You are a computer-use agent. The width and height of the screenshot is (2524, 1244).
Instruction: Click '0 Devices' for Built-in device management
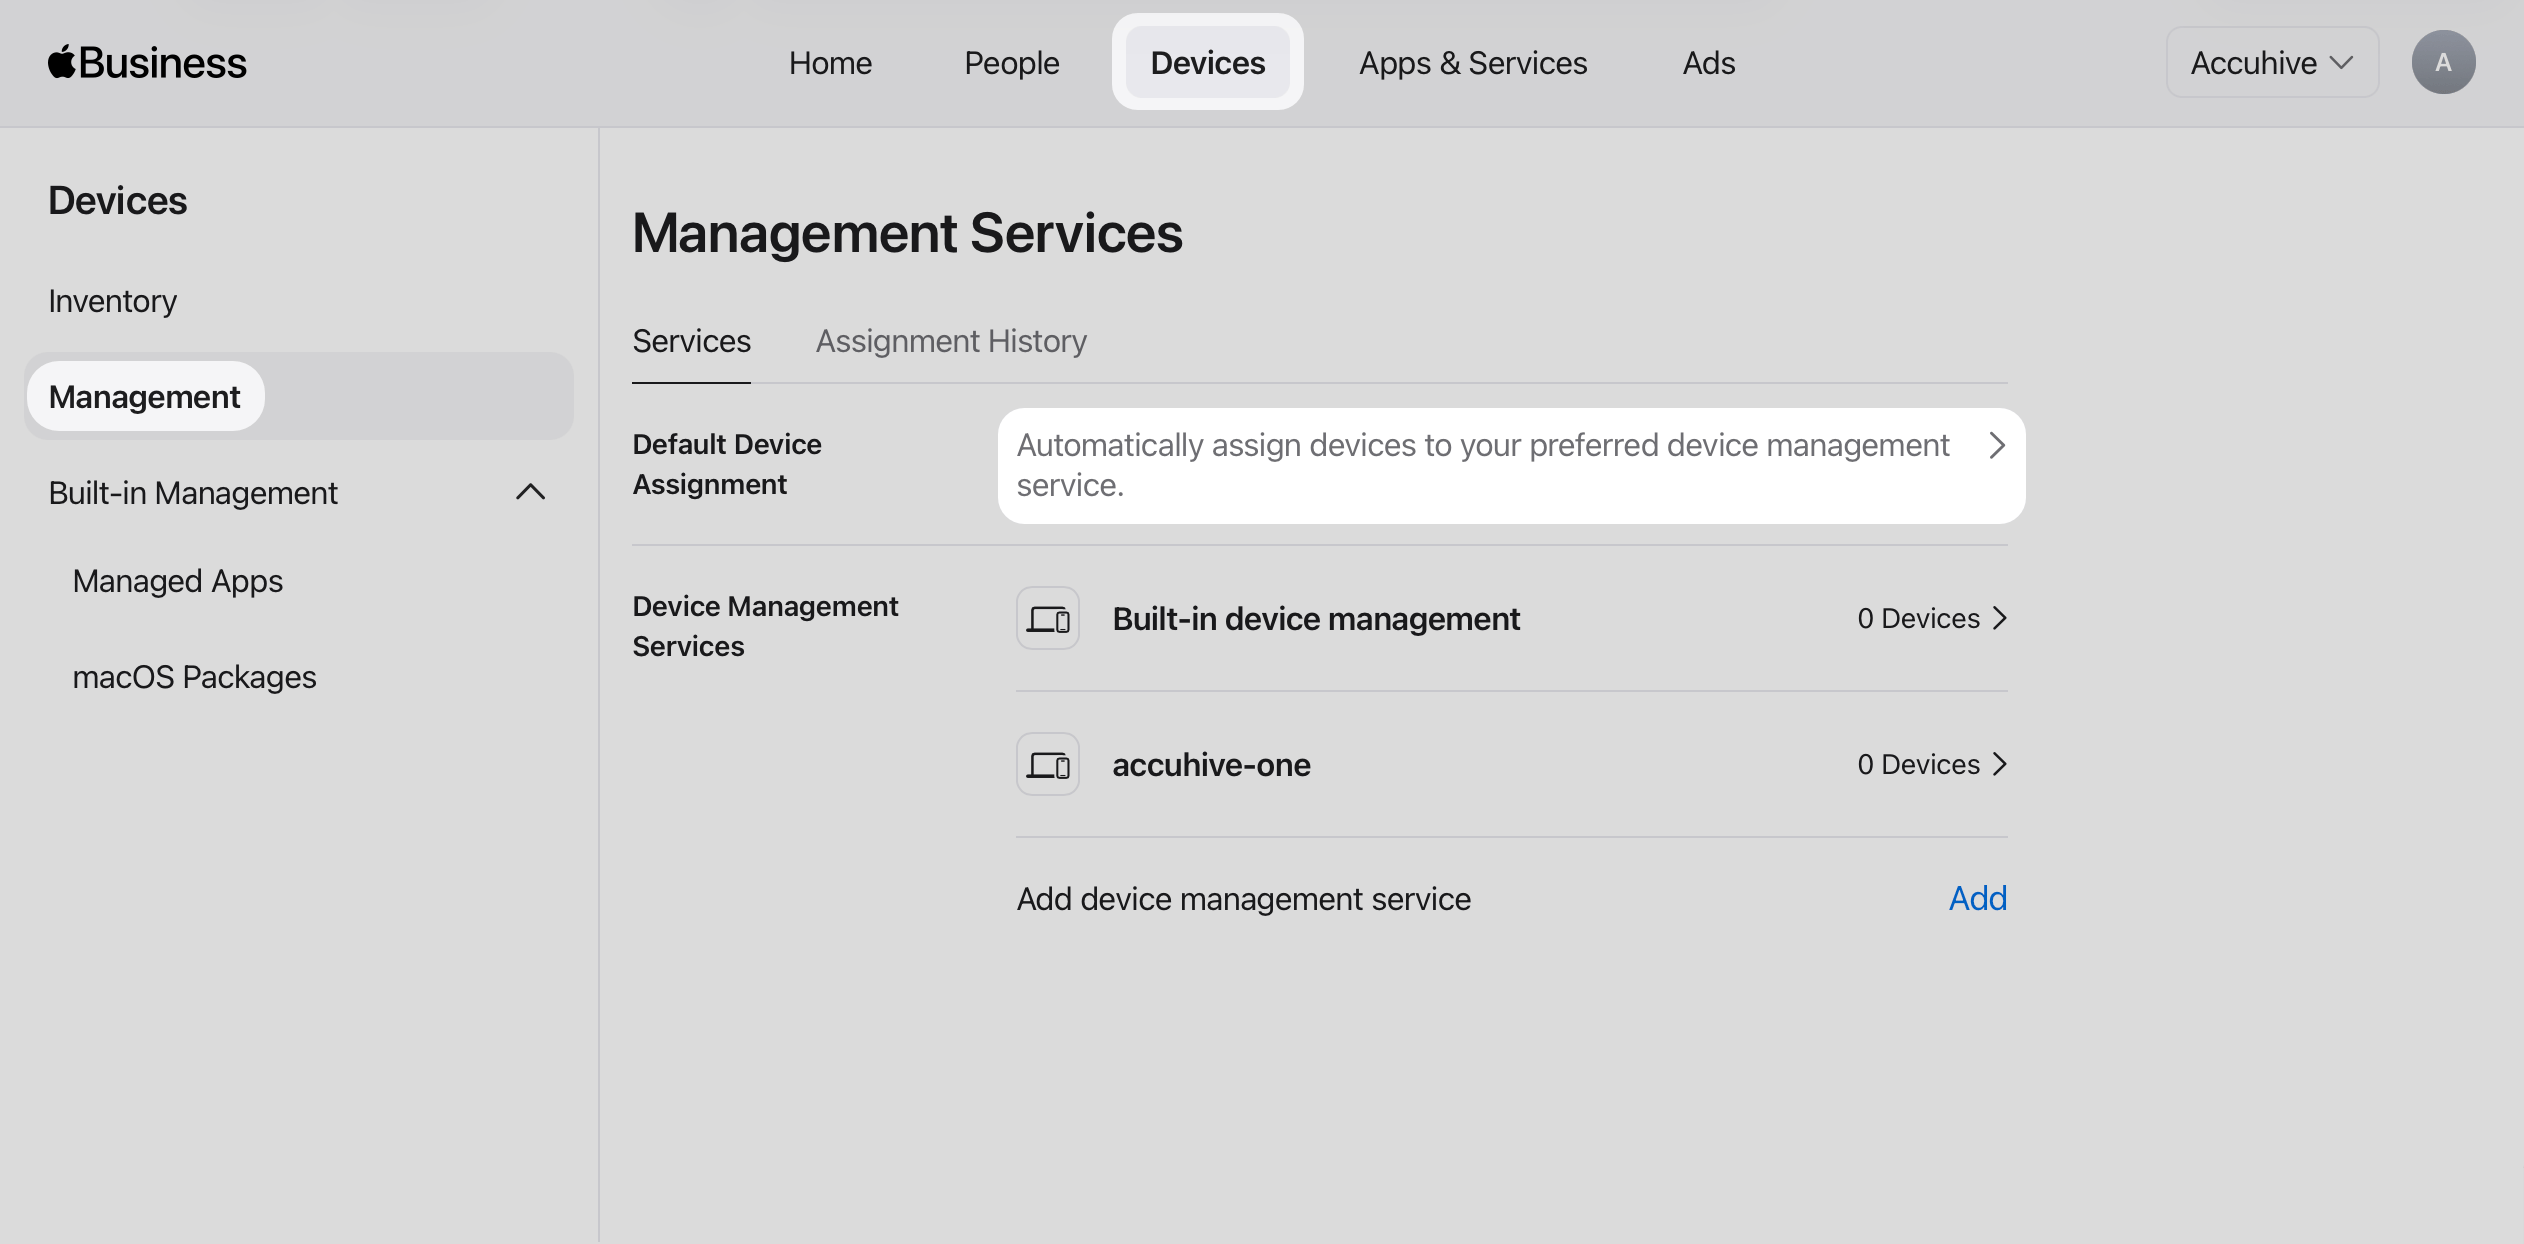point(1918,618)
